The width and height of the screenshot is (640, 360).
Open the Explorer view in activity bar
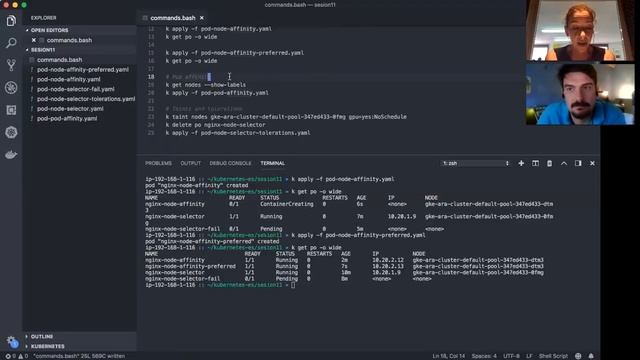(x=11, y=21)
